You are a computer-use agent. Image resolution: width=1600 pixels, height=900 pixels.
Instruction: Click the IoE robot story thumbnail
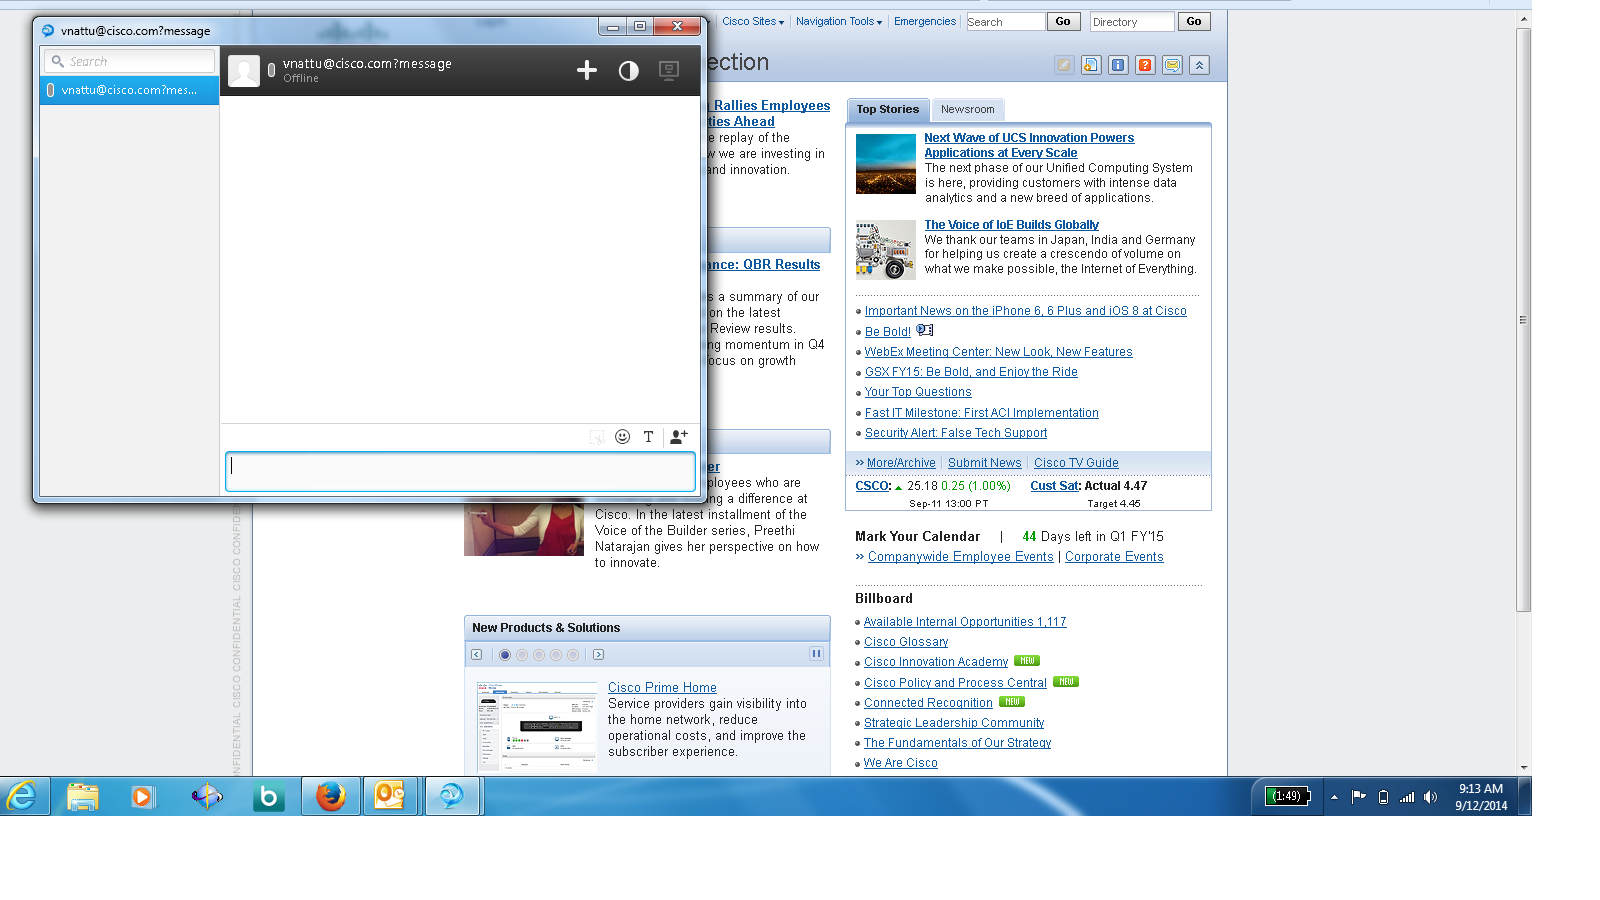[x=885, y=249]
